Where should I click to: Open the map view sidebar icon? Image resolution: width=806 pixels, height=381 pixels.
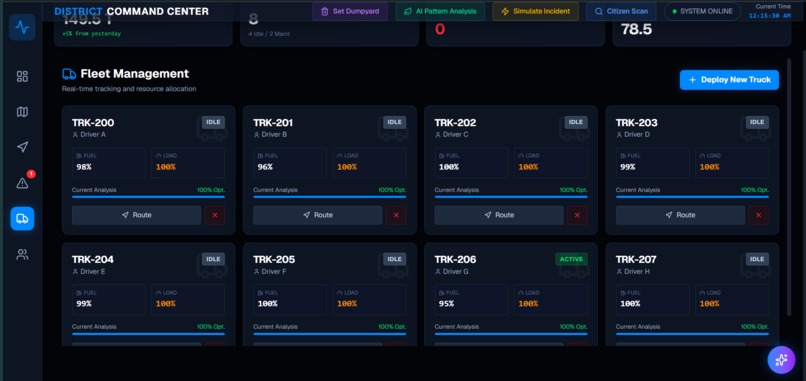click(x=22, y=112)
